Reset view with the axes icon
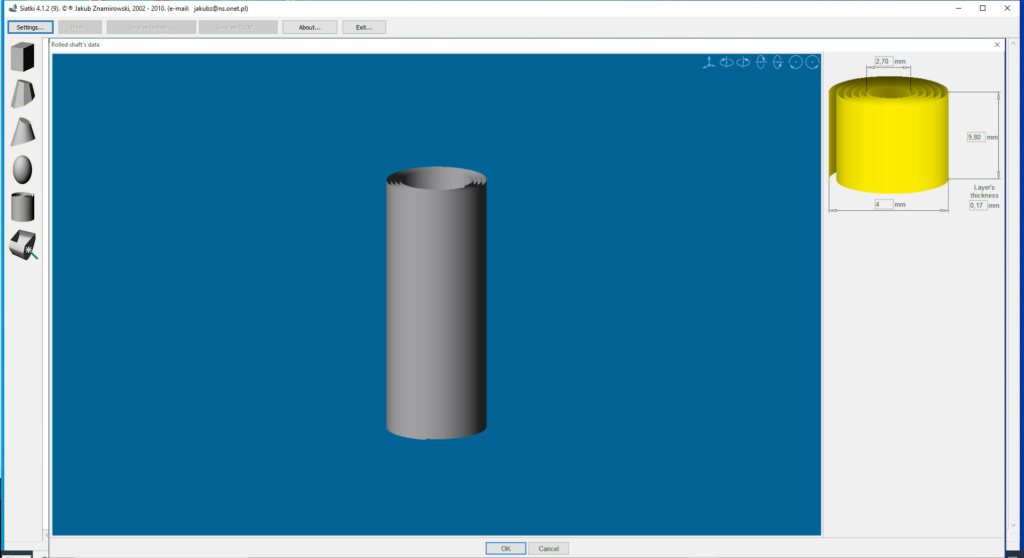The height and width of the screenshot is (558, 1024). pos(709,62)
